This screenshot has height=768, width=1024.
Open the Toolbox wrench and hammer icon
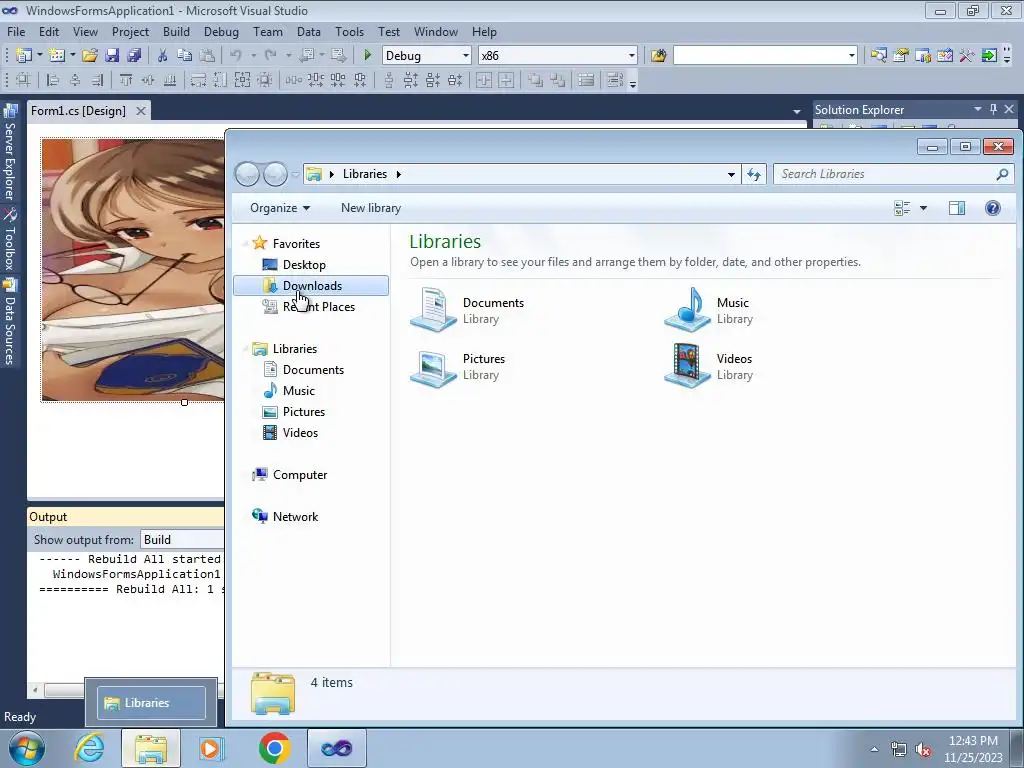967,56
